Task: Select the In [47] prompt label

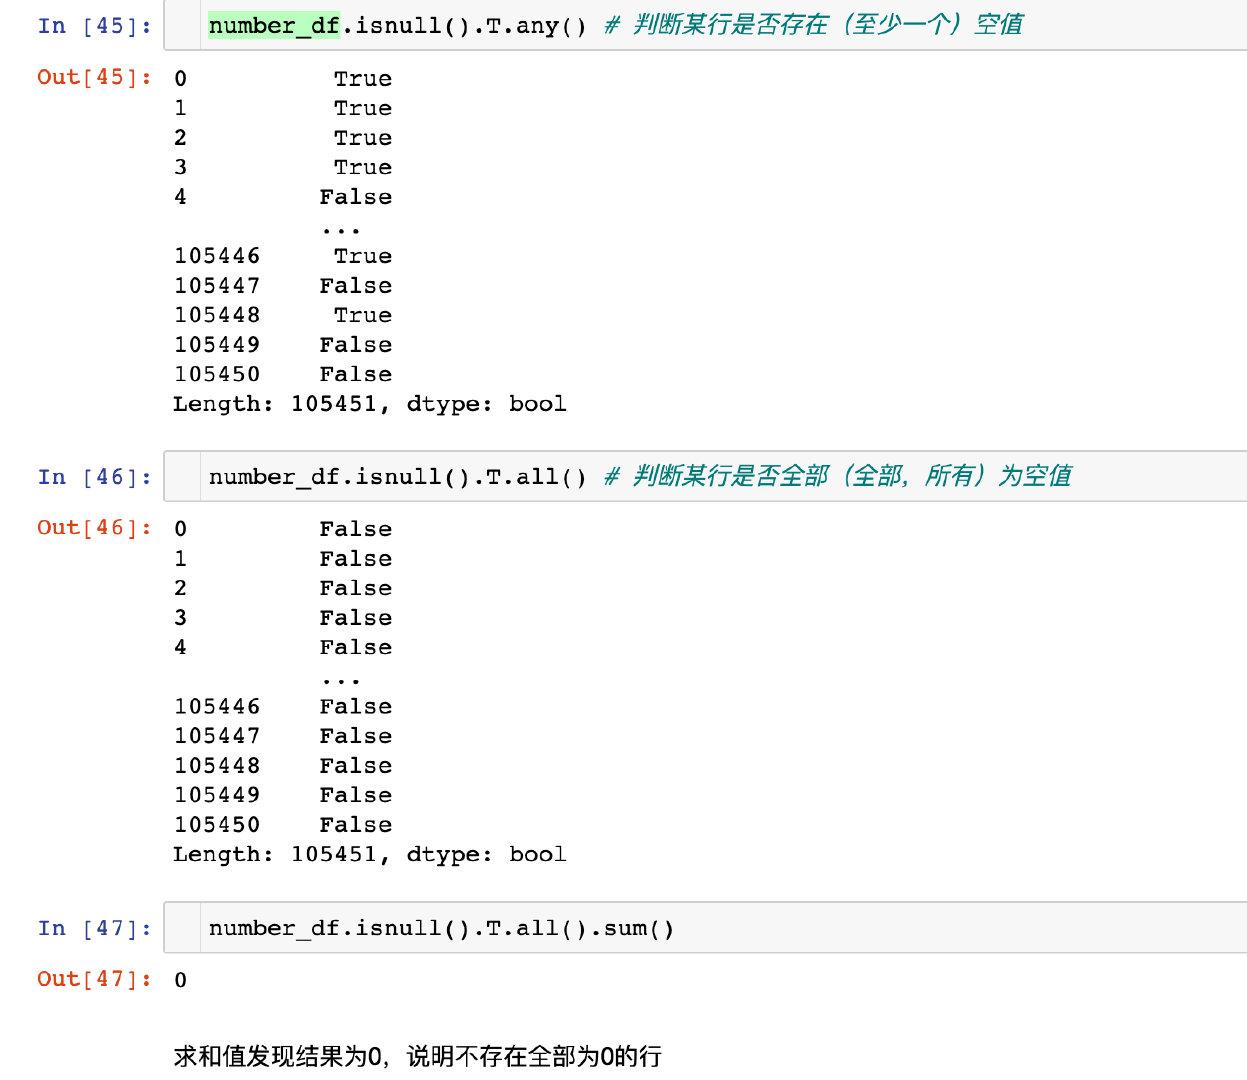Action: pos(95,928)
